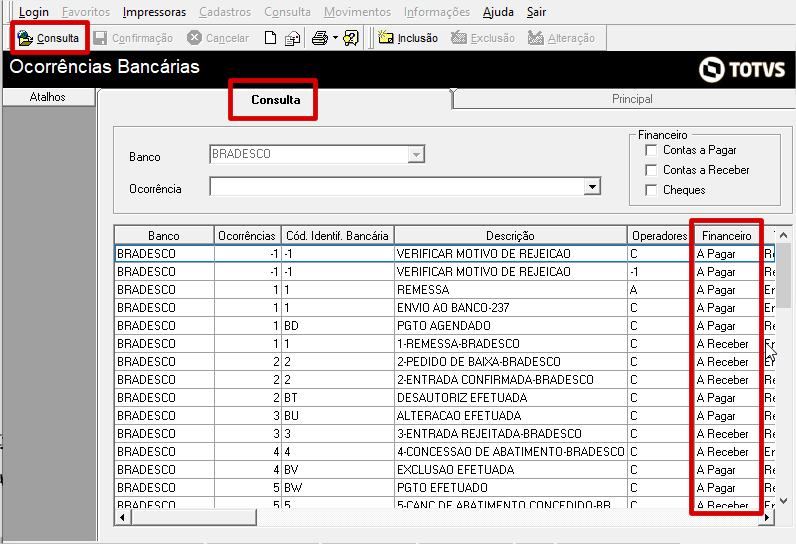Expand the Banco dropdown arrow
796x544 pixels.
pos(416,154)
